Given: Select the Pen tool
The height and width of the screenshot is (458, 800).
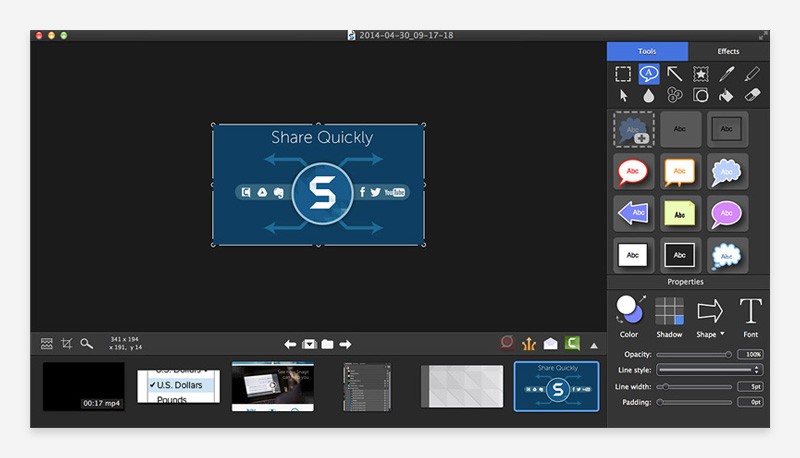Looking at the screenshot, I should (x=727, y=74).
